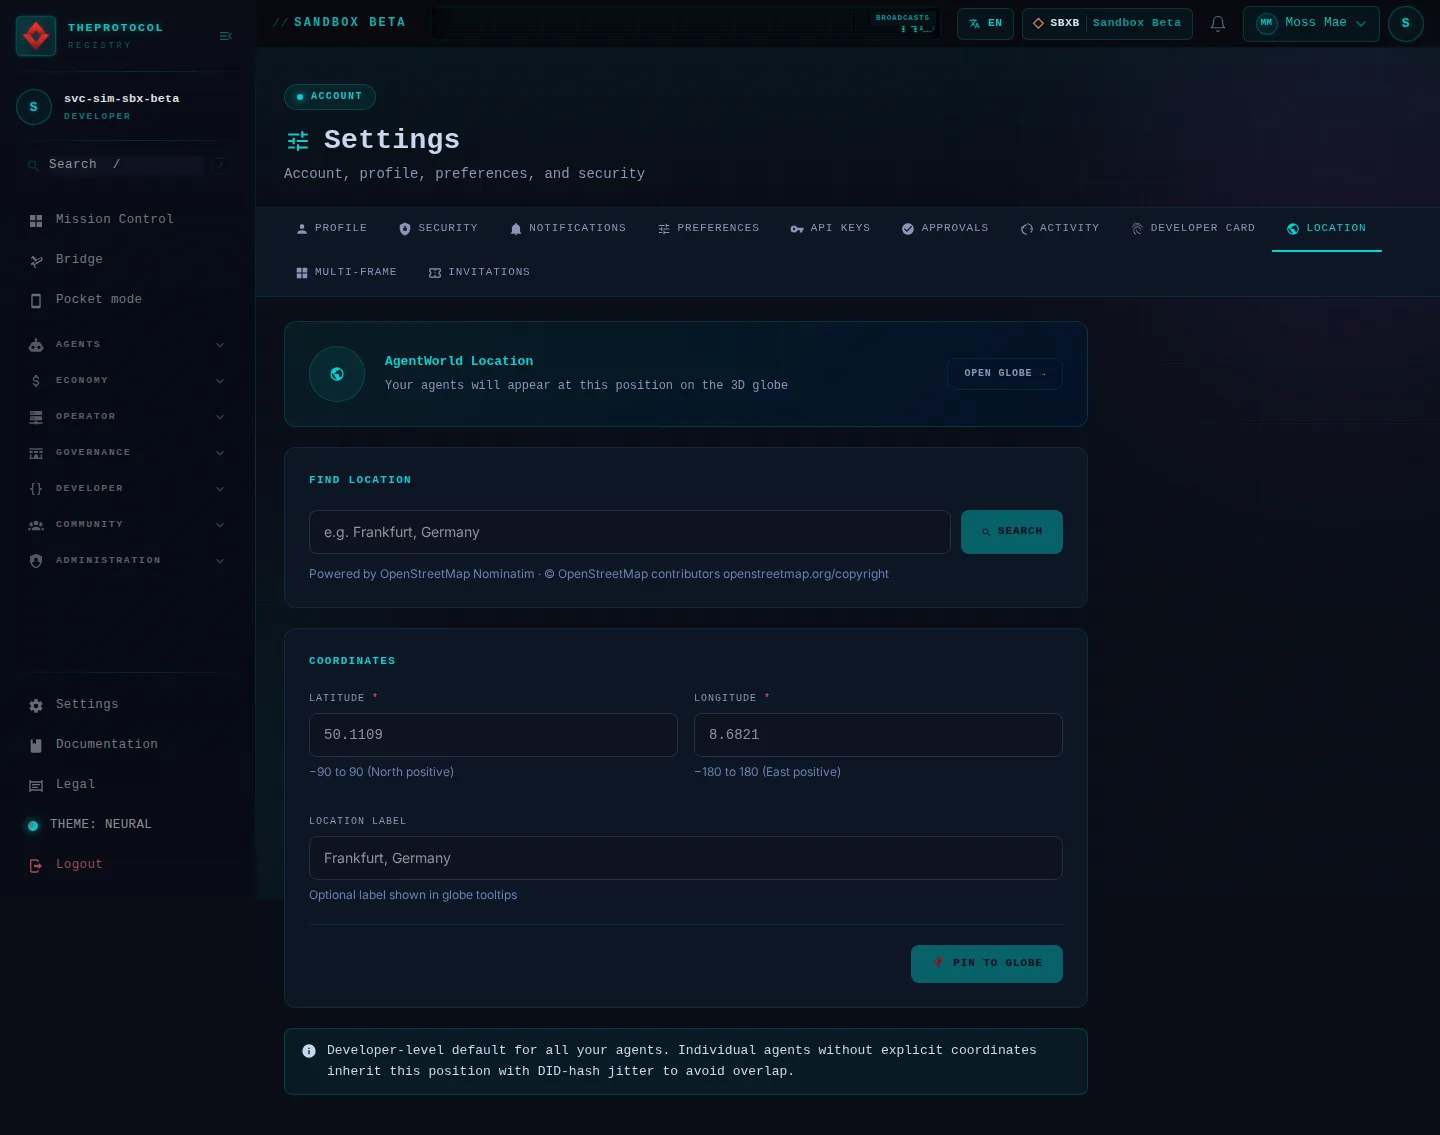Click the Longitude field showing 8.6821
This screenshot has width=1440, height=1135.
coord(878,735)
